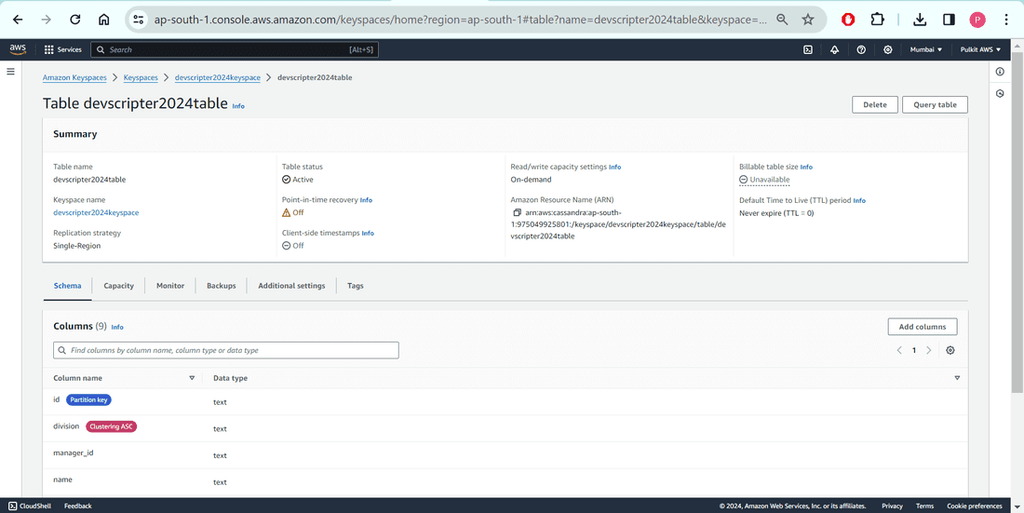Open Info for Client-side timestamps
Screen dimensions: 1024x513
coord(368,233)
